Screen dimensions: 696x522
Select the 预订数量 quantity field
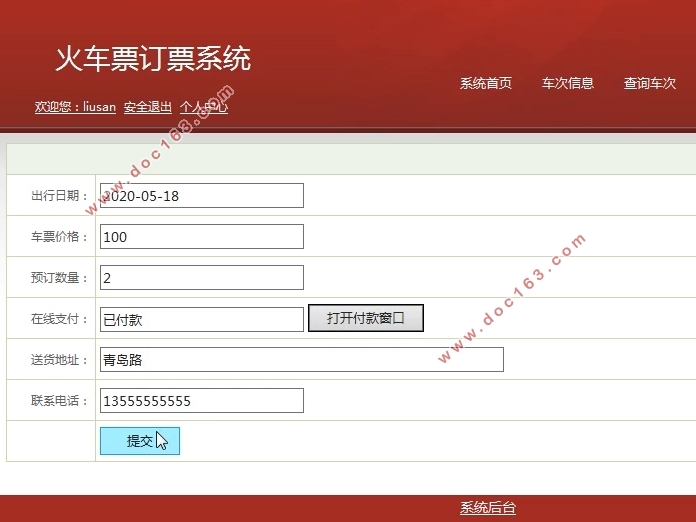[202, 277]
